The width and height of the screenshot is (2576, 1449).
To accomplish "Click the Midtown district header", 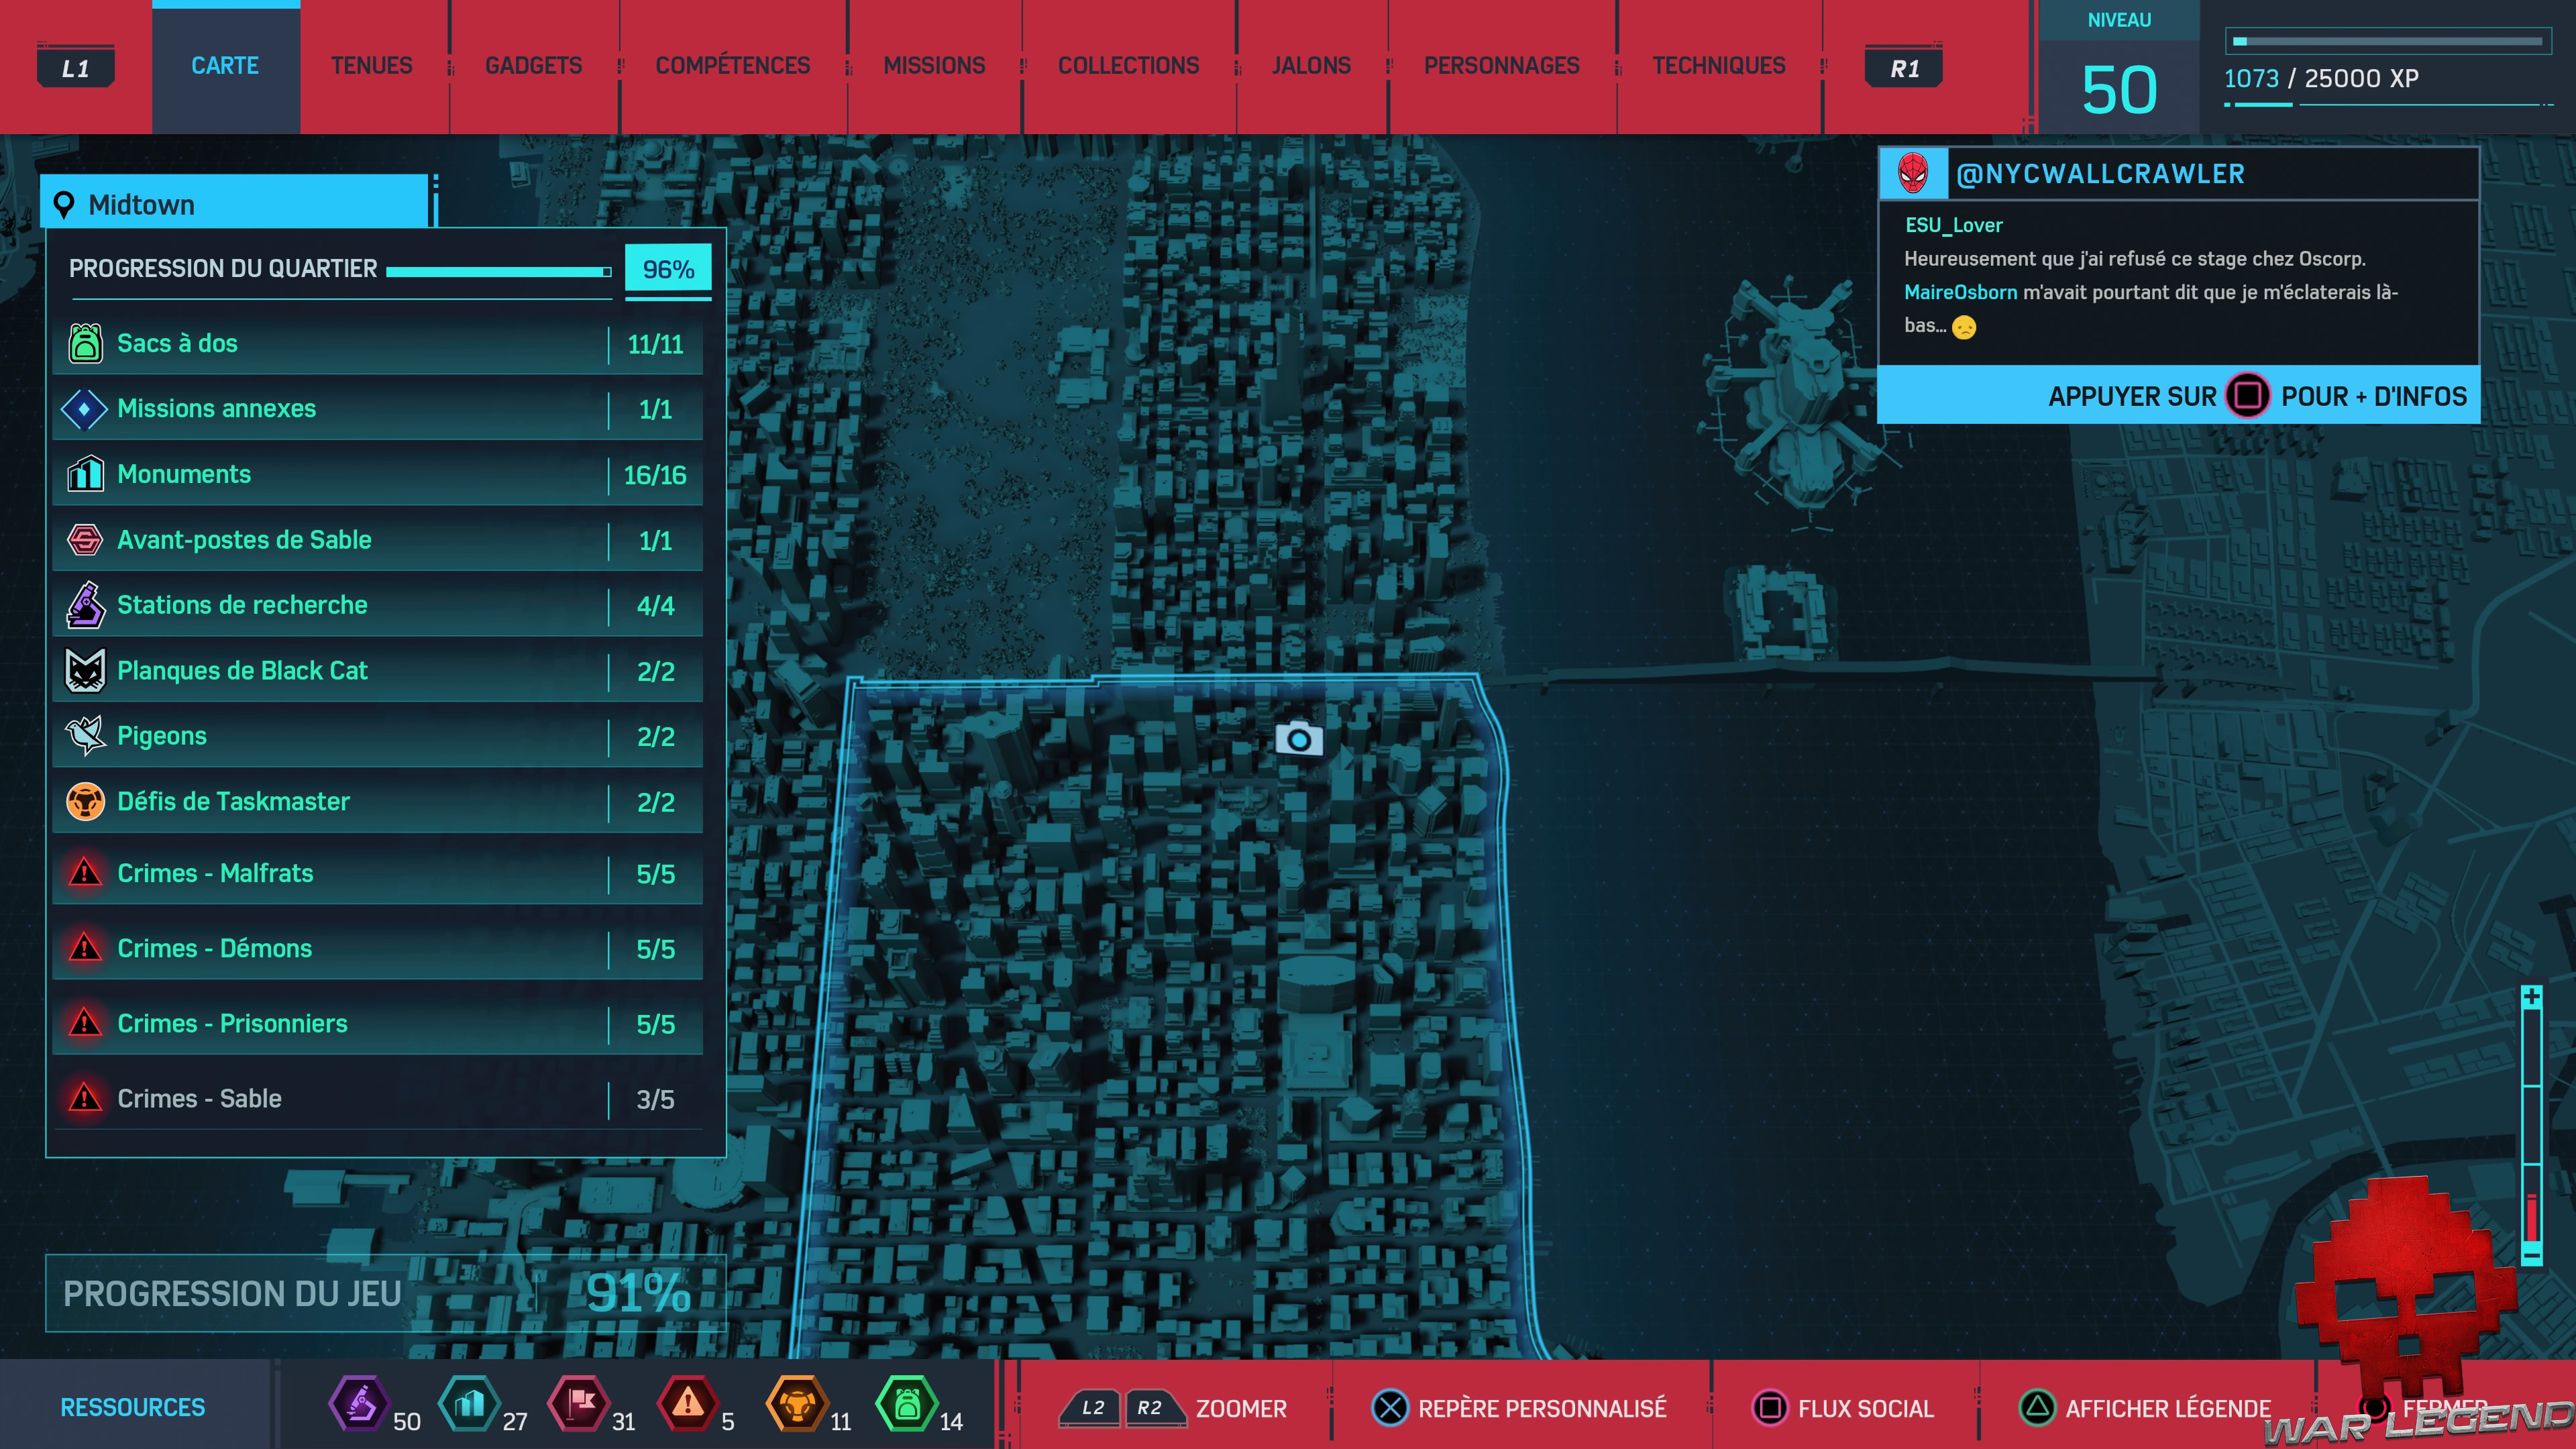I will (235, 204).
